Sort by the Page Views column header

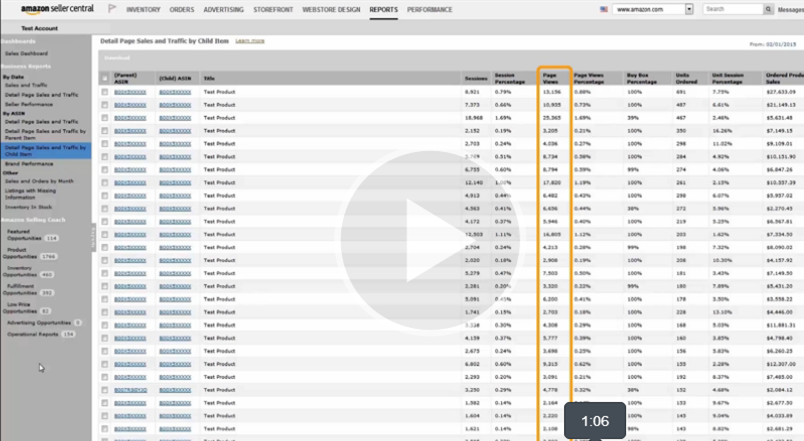click(551, 78)
